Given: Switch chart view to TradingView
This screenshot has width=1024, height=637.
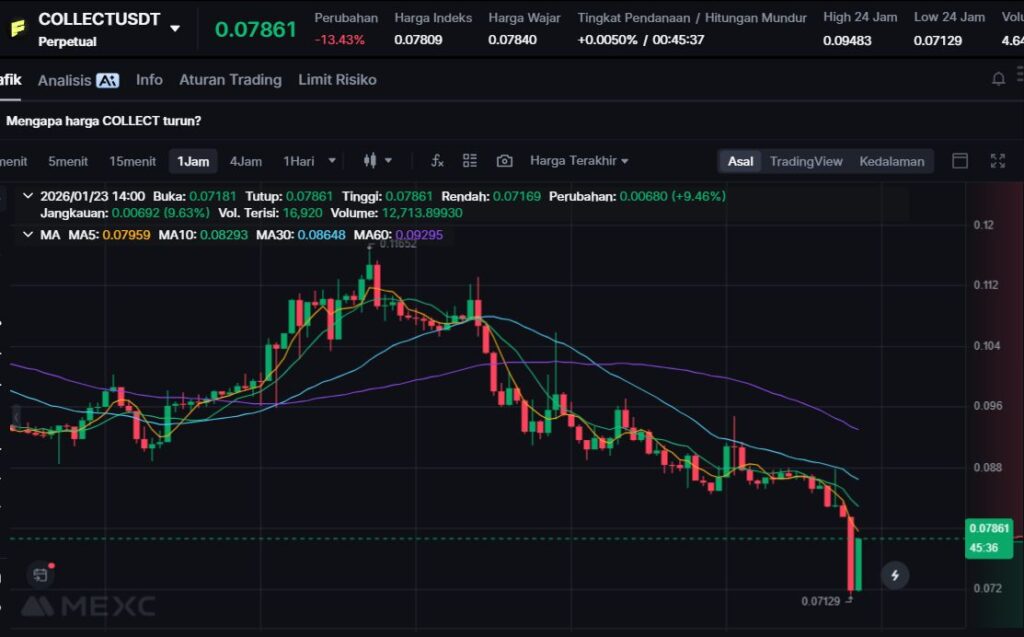Looking at the screenshot, I should coord(805,161).
